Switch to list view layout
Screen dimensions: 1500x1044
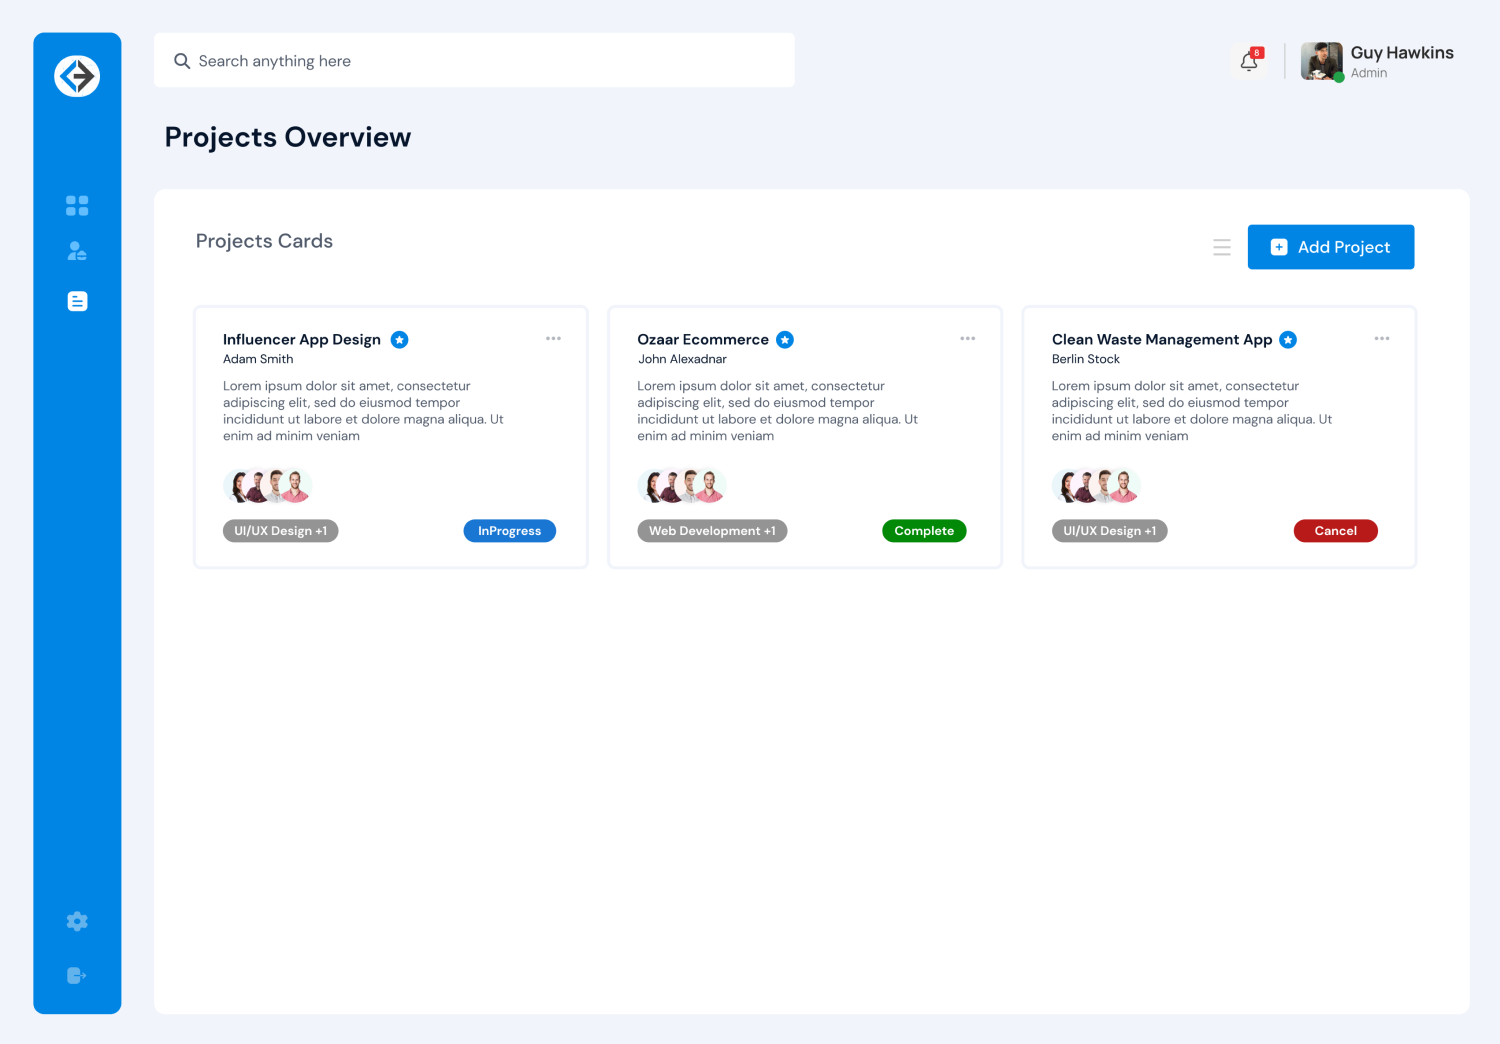point(1221,247)
